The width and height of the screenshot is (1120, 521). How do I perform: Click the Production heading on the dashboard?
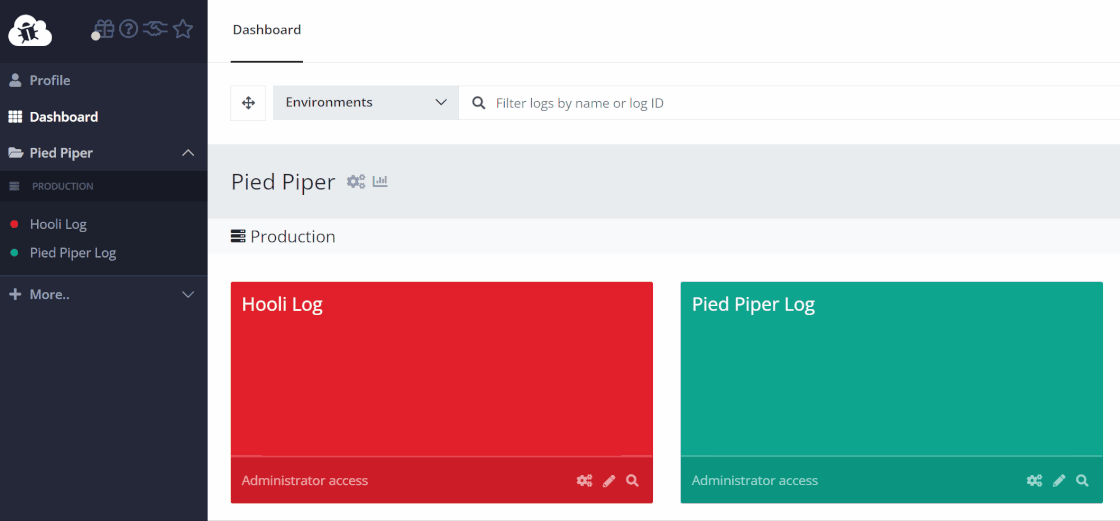293,237
